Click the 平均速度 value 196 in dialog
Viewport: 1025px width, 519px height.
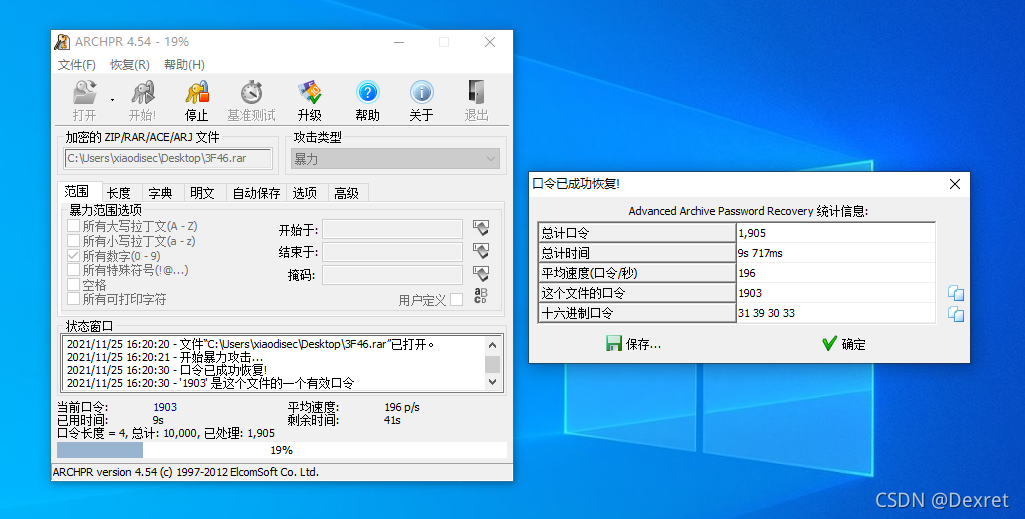click(x=747, y=273)
